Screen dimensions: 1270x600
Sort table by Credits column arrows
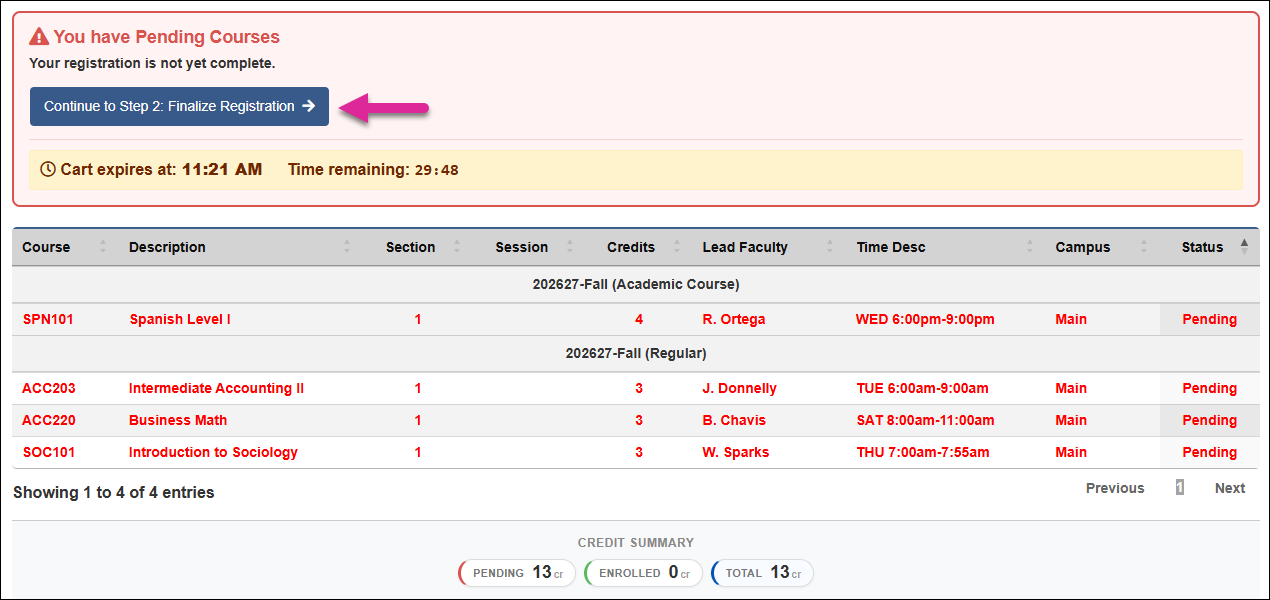pyautogui.click(x=677, y=247)
